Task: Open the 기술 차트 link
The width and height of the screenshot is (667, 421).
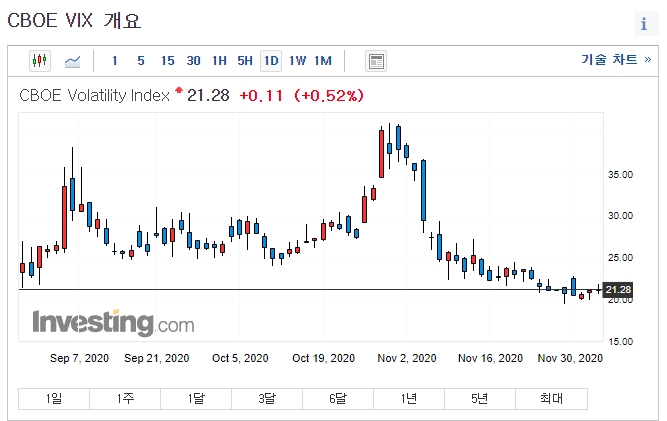Action: pyautogui.click(x=616, y=59)
